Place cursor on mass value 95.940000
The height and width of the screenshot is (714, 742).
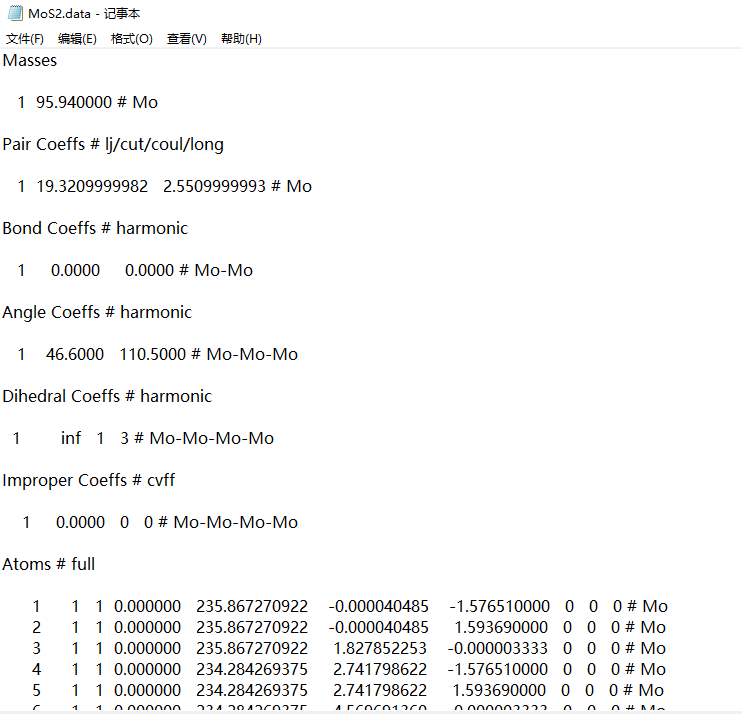(74, 102)
